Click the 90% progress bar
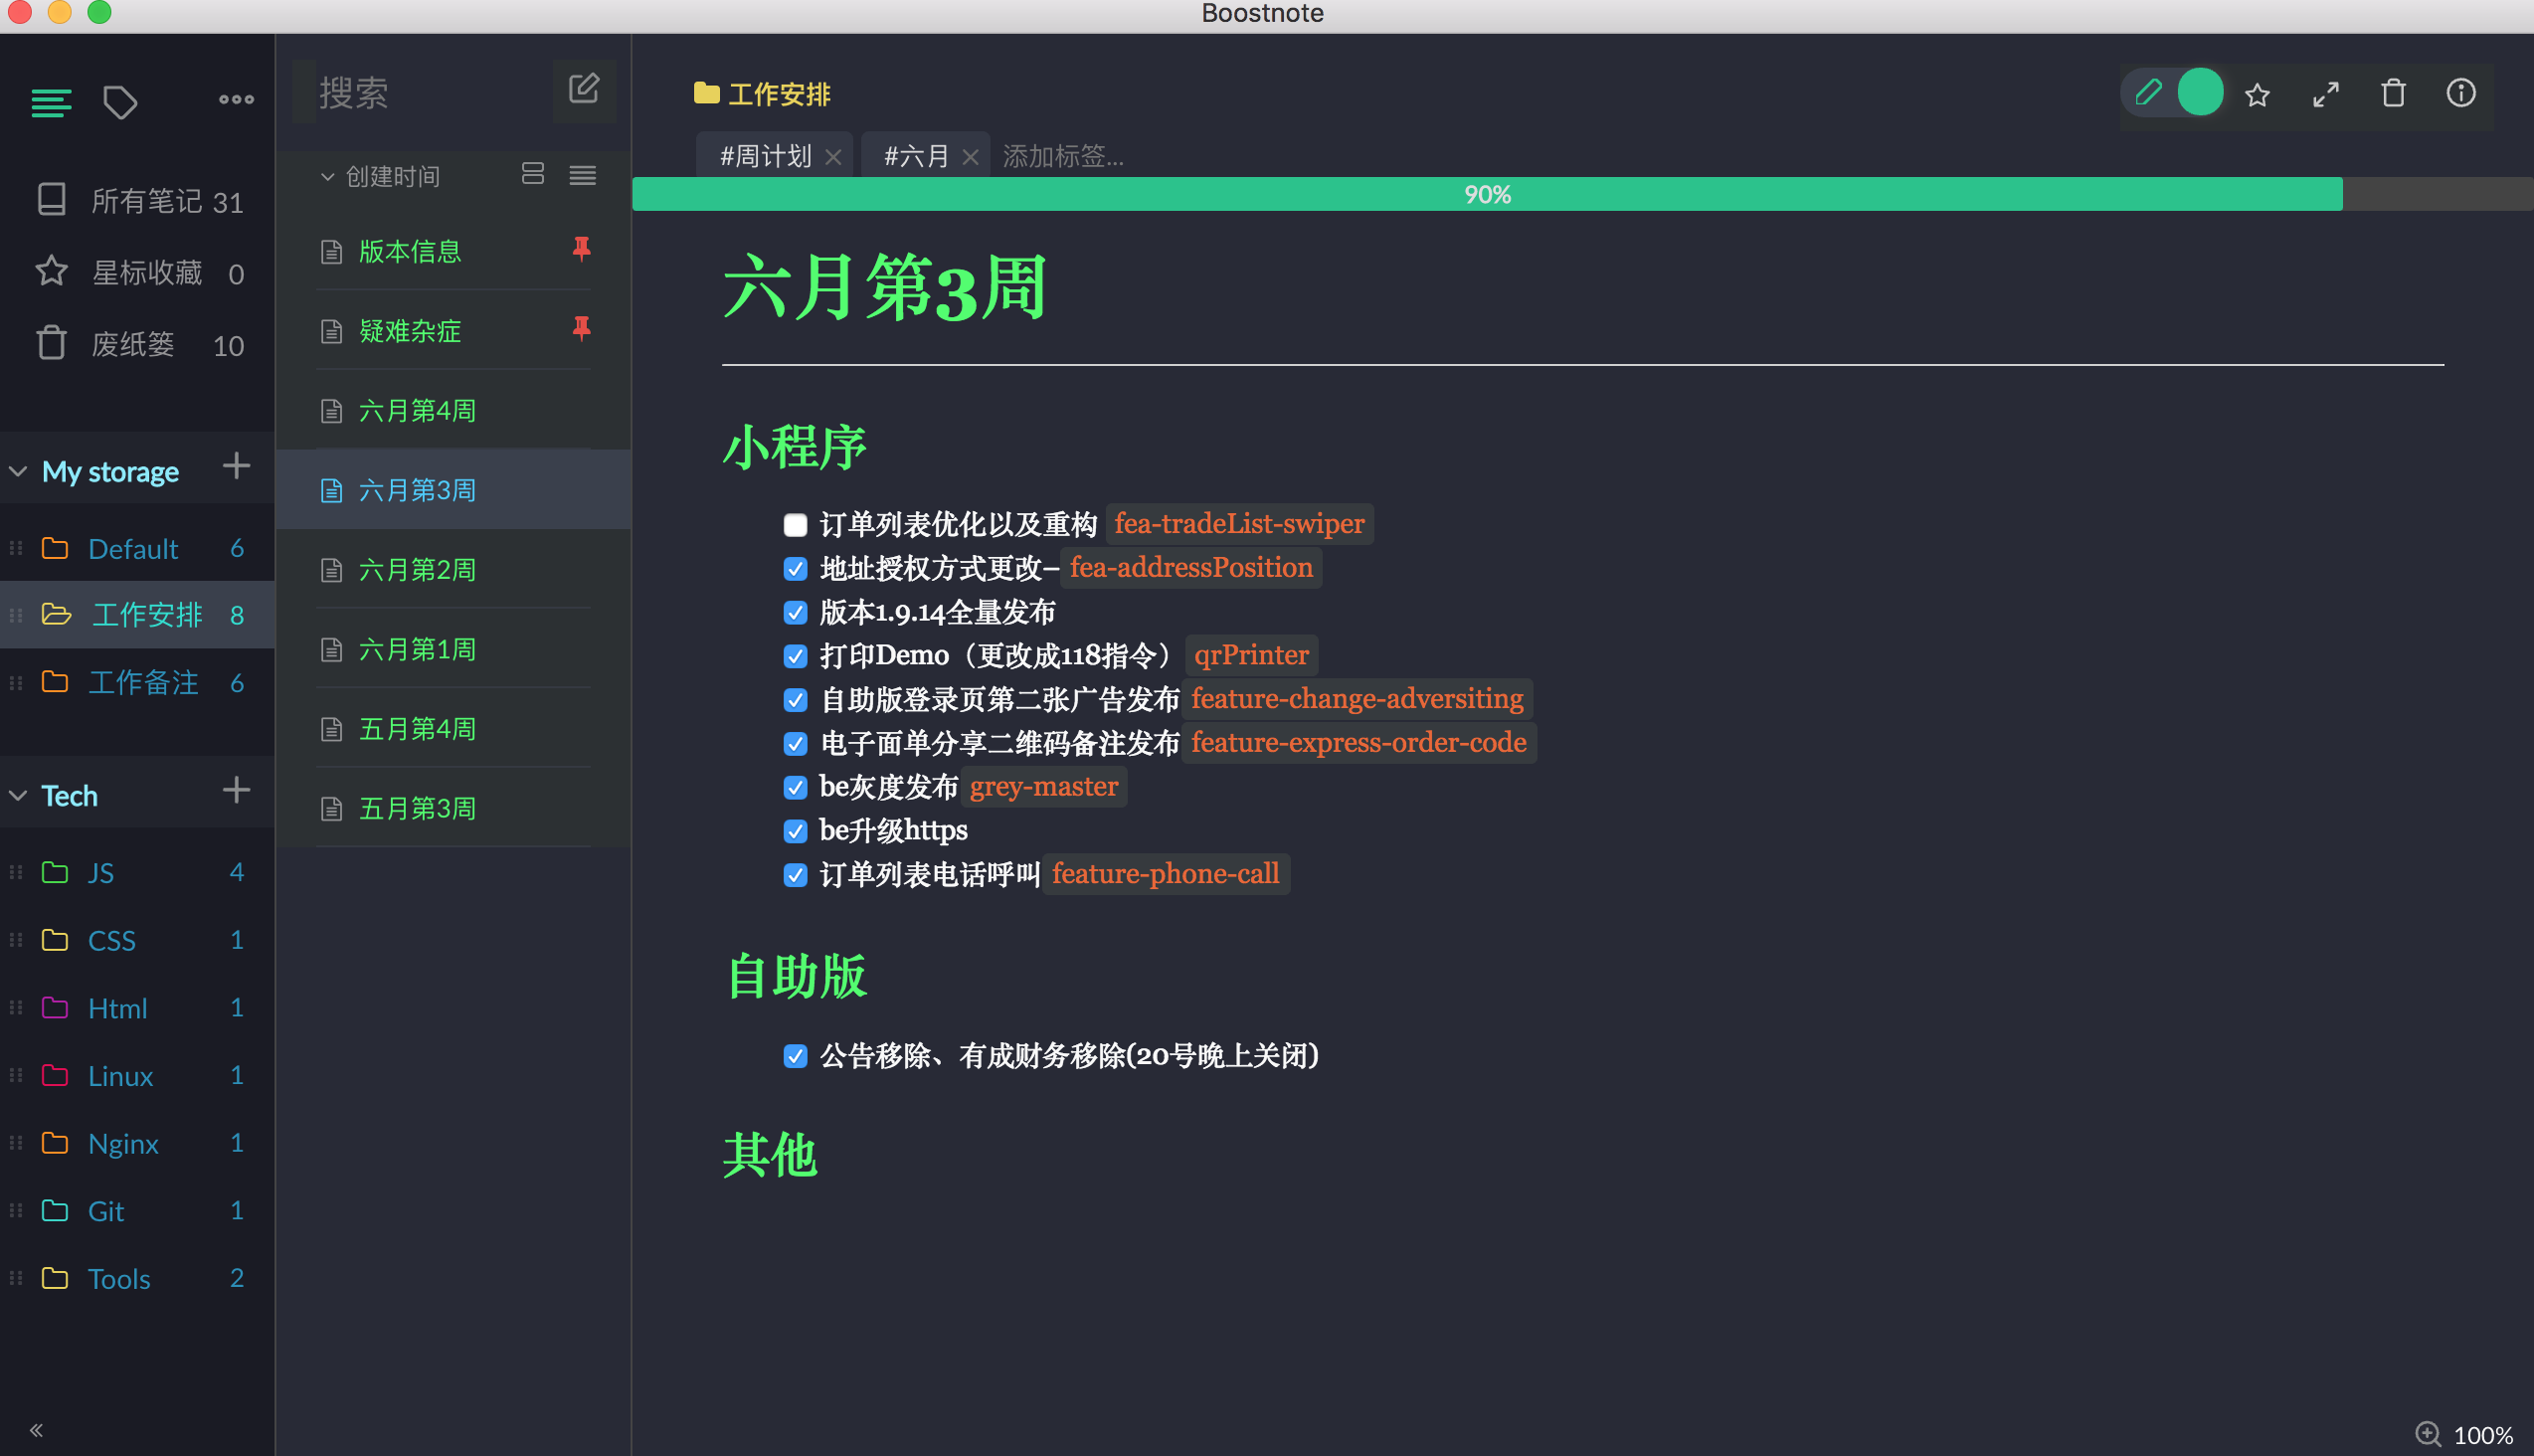The width and height of the screenshot is (2534, 1456). (x=1487, y=194)
